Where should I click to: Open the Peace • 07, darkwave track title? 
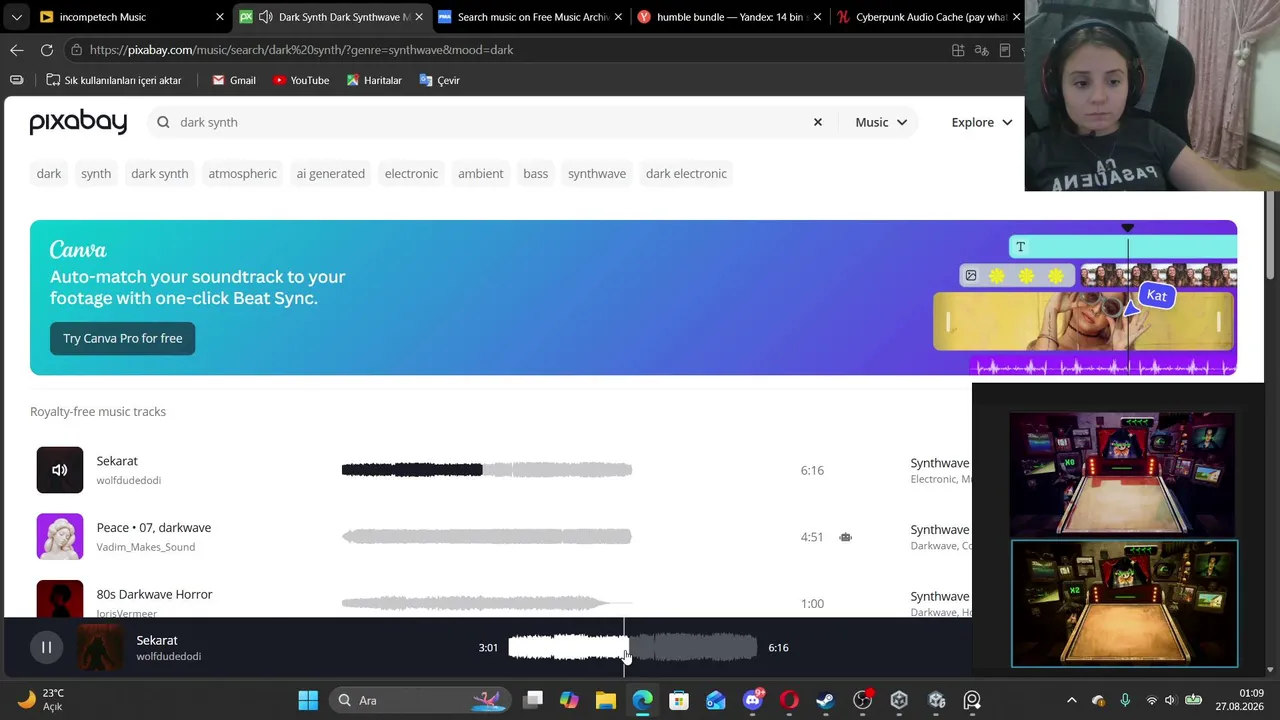pos(154,528)
